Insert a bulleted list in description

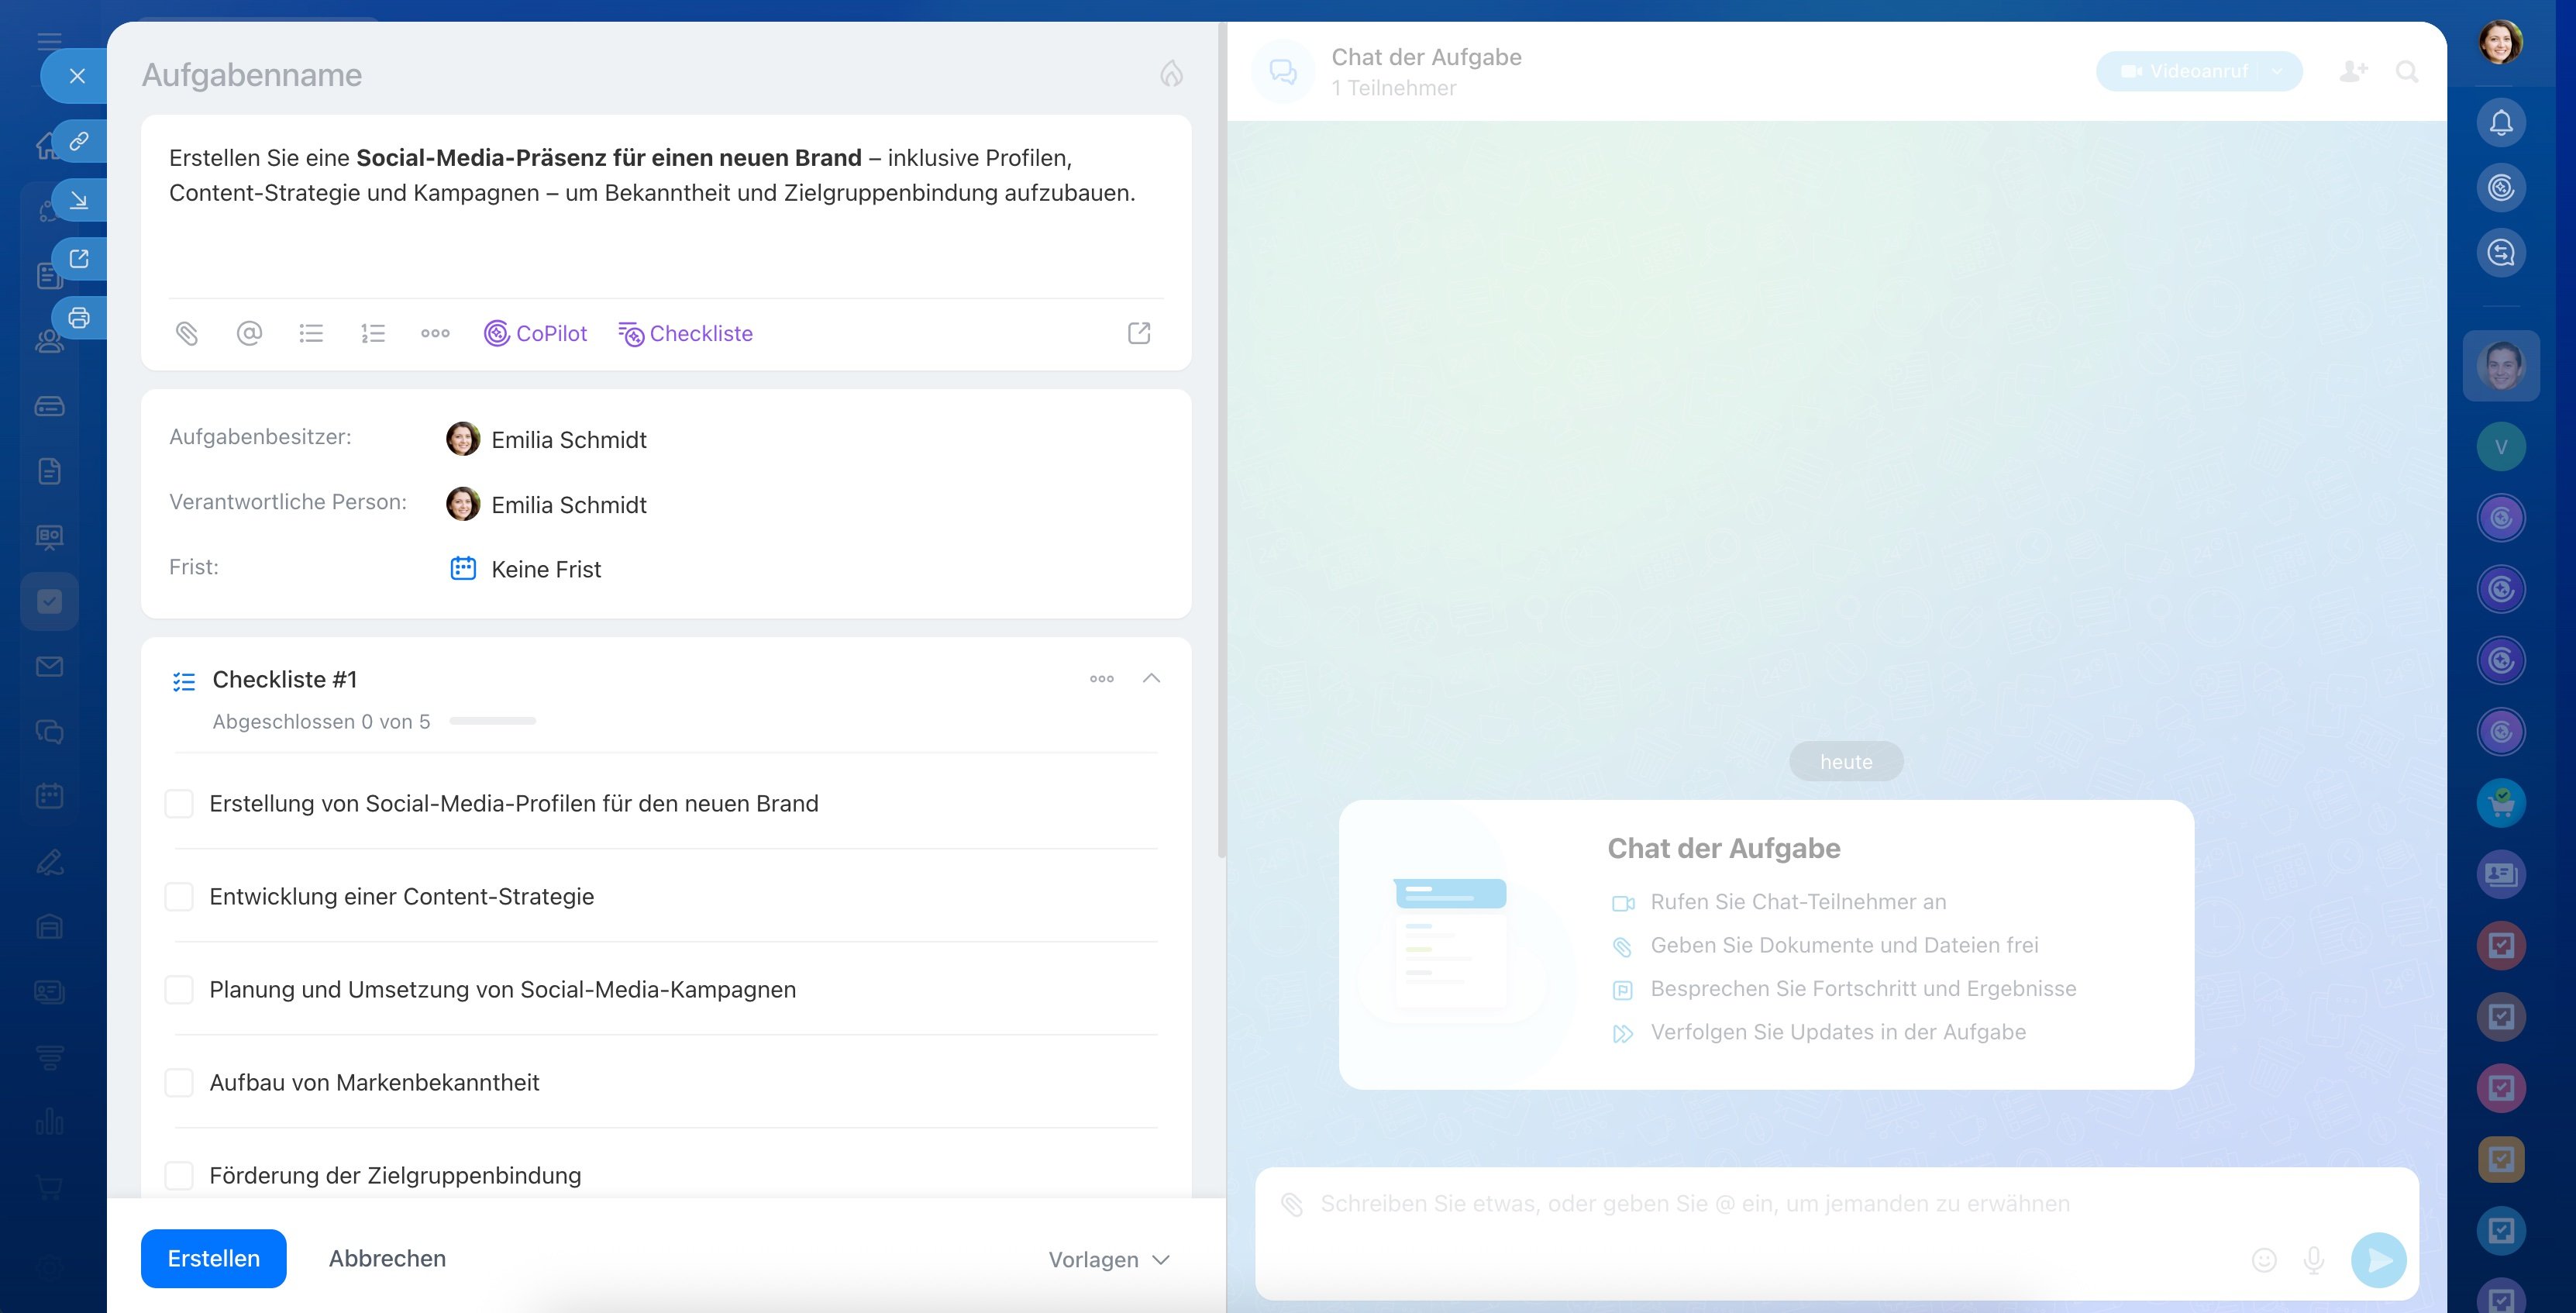tap(311, 333)
